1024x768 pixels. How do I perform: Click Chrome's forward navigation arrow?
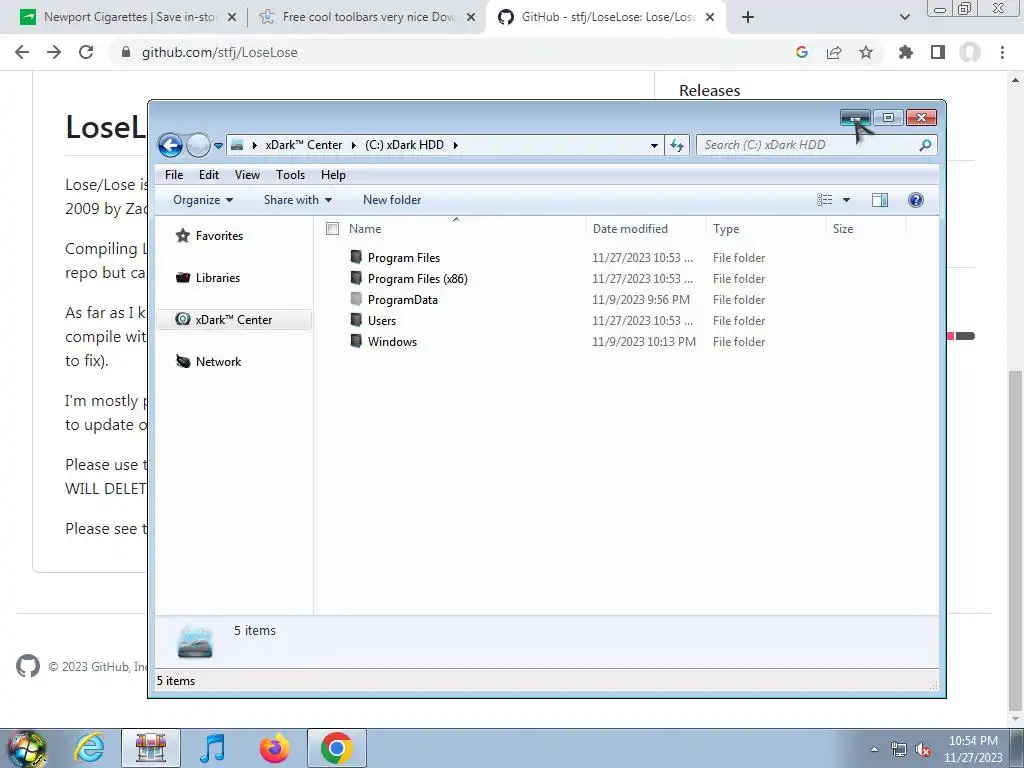54,52
